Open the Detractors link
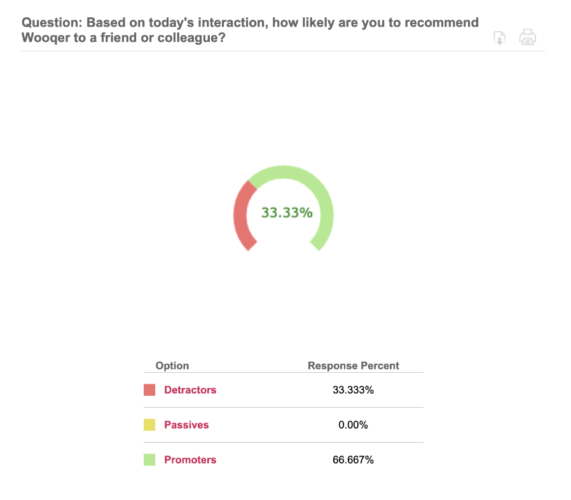This screenshot has width=571, height=500. pos(190,390)
